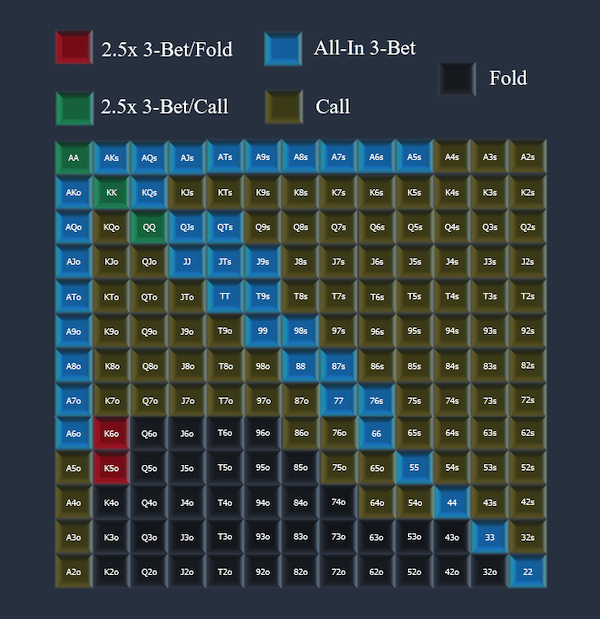This screenshot has height=619, width=600.
Task: Pick the 72o cell
Action: pos(339,572)
